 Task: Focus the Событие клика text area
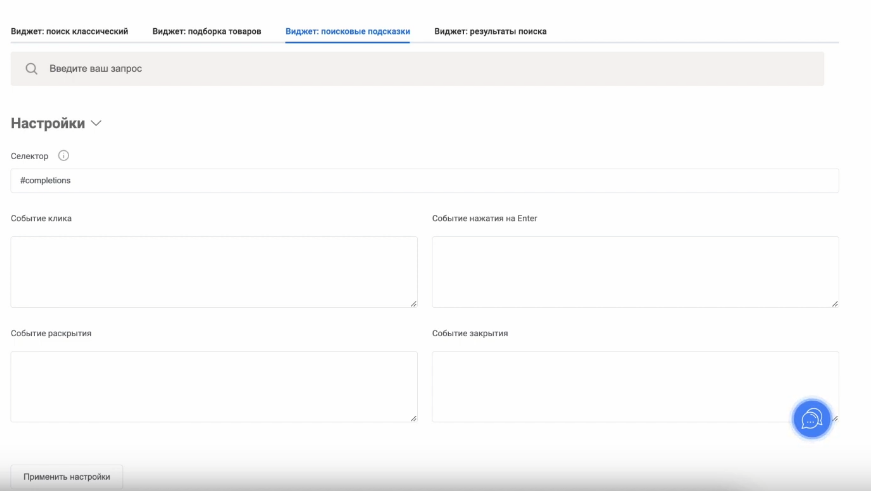tap(213, 271)
